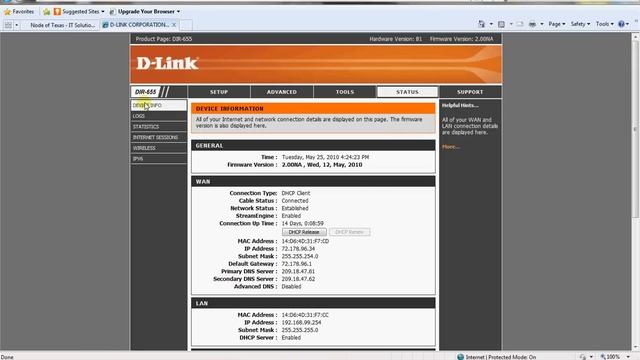Click LAN IP address 192.168.99.254
Screen dimensions: 640x360
(301, 322)
